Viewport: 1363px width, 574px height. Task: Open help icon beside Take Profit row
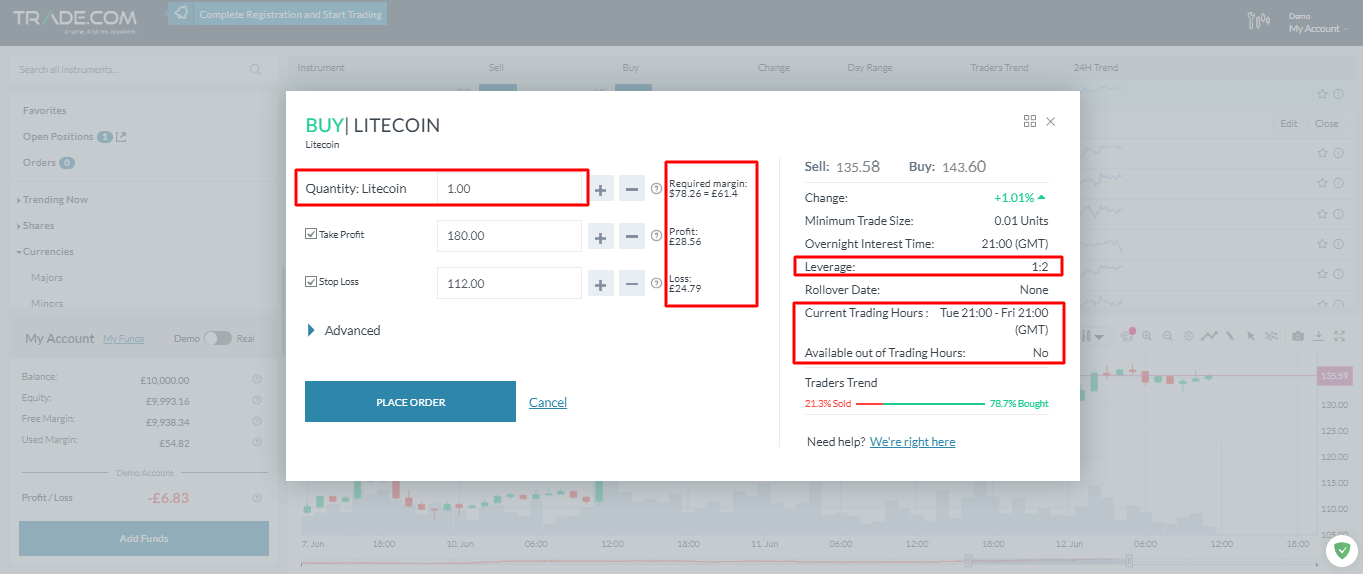(x=656, y=236)
